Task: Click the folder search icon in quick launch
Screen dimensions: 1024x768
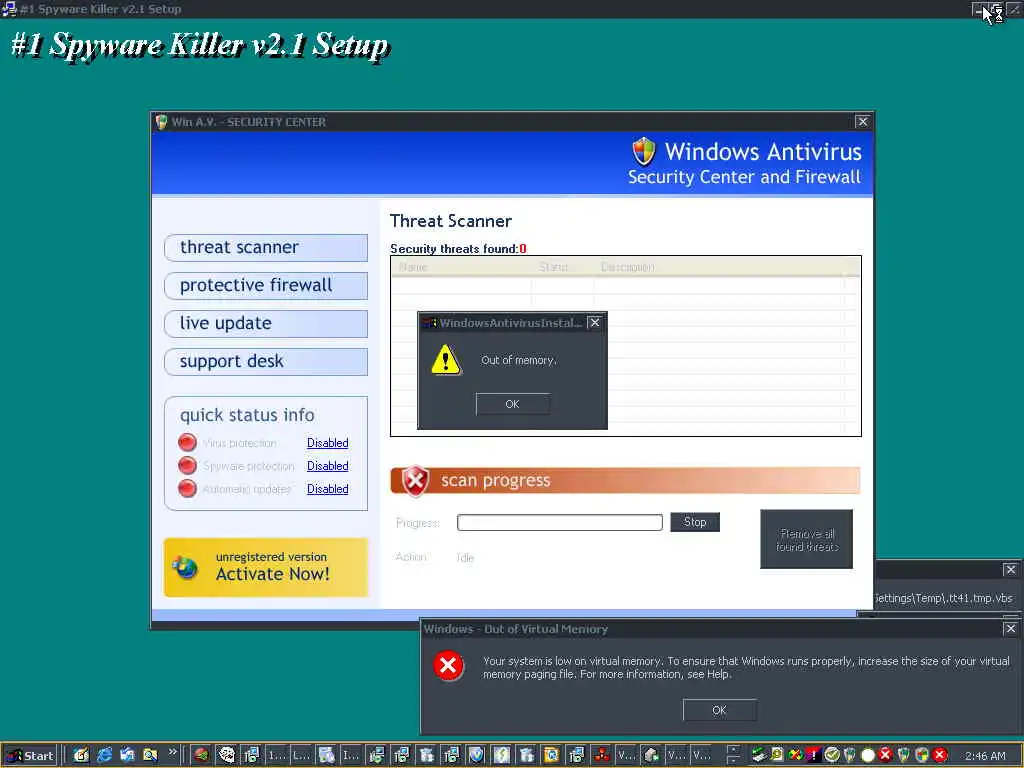Action: tap(150, 755)
